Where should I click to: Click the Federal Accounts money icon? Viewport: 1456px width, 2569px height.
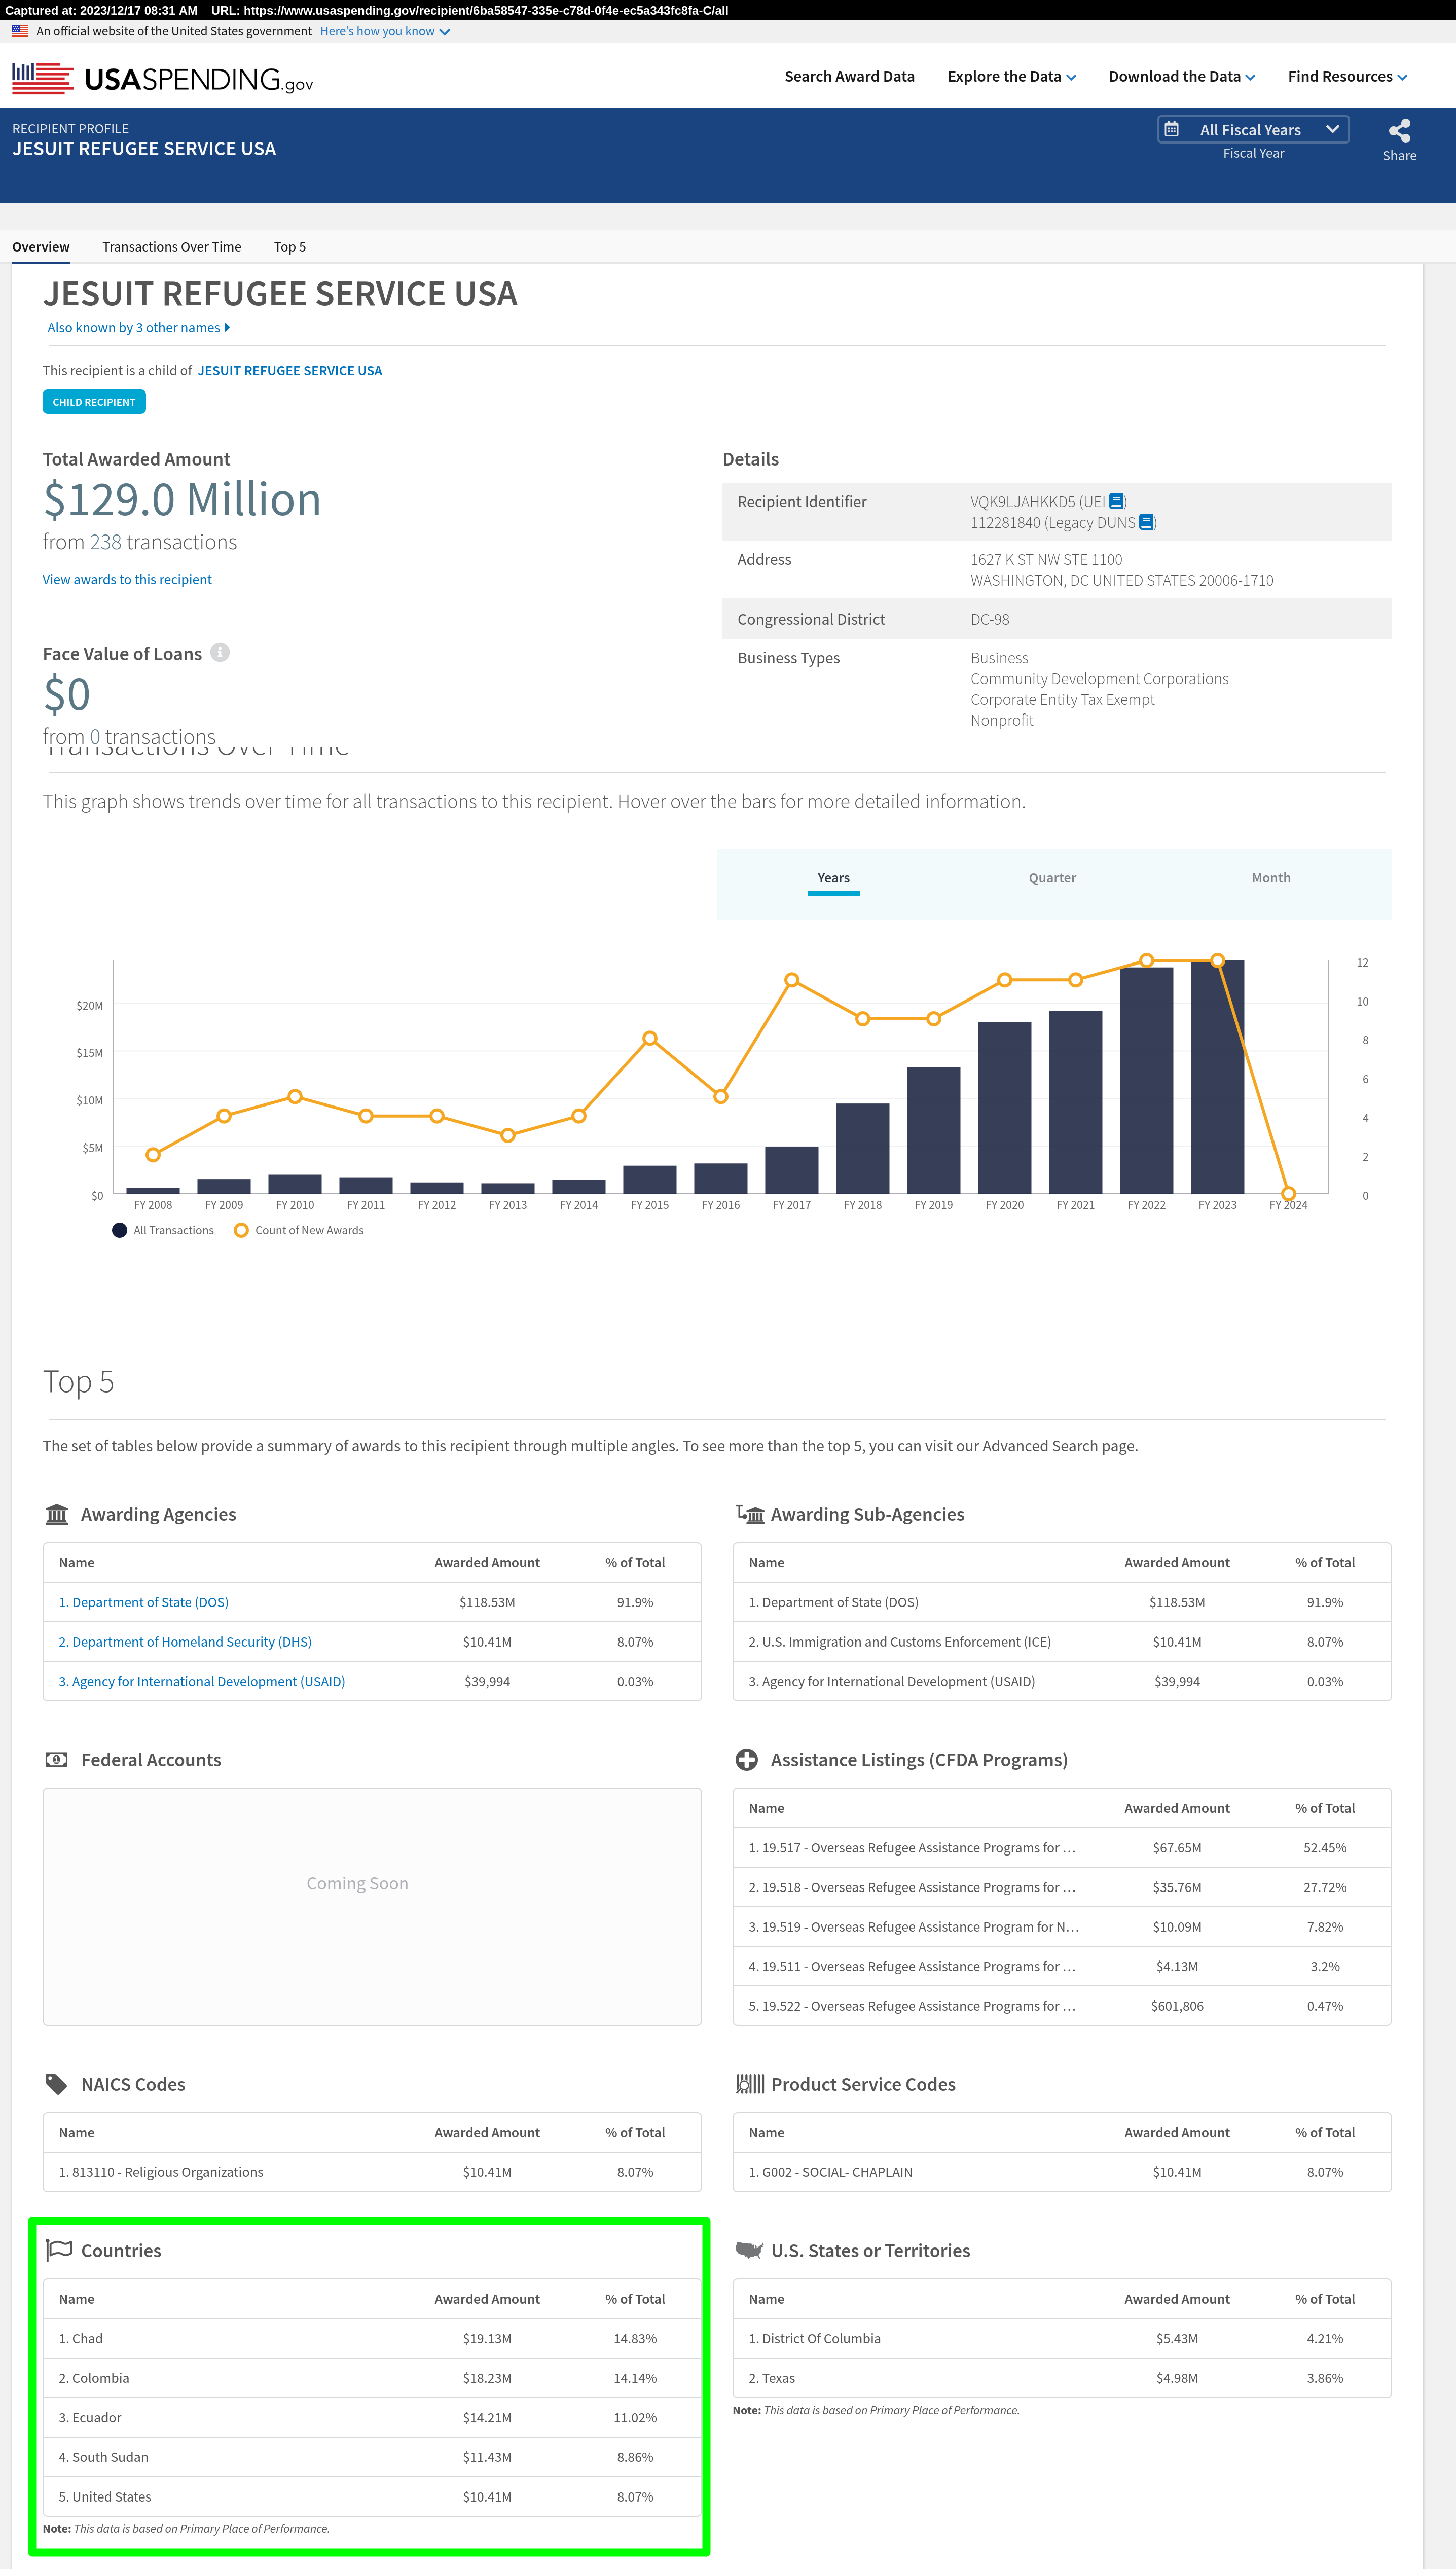[57, 1759]
